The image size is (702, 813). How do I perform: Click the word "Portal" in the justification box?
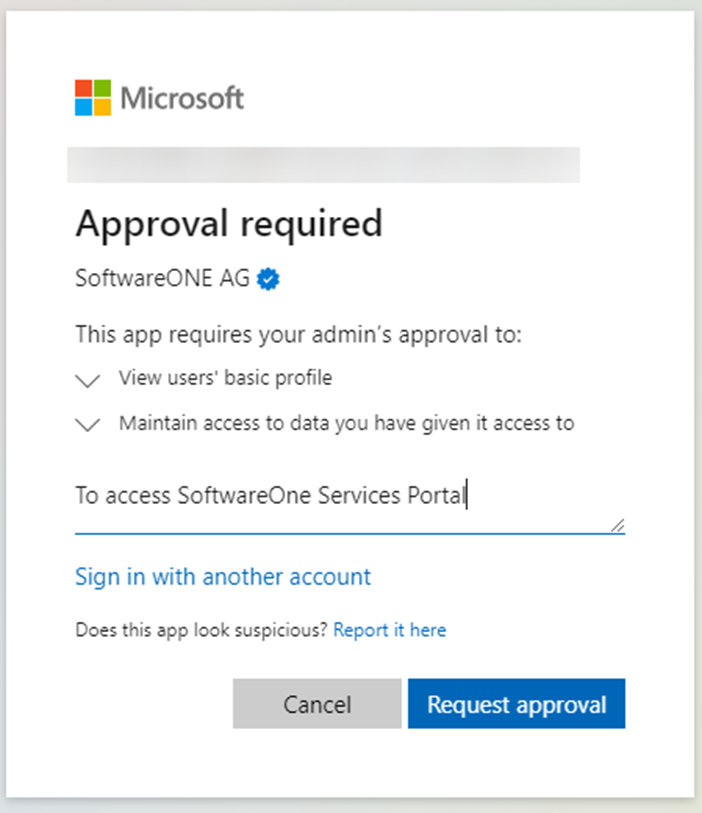[436, 496]
